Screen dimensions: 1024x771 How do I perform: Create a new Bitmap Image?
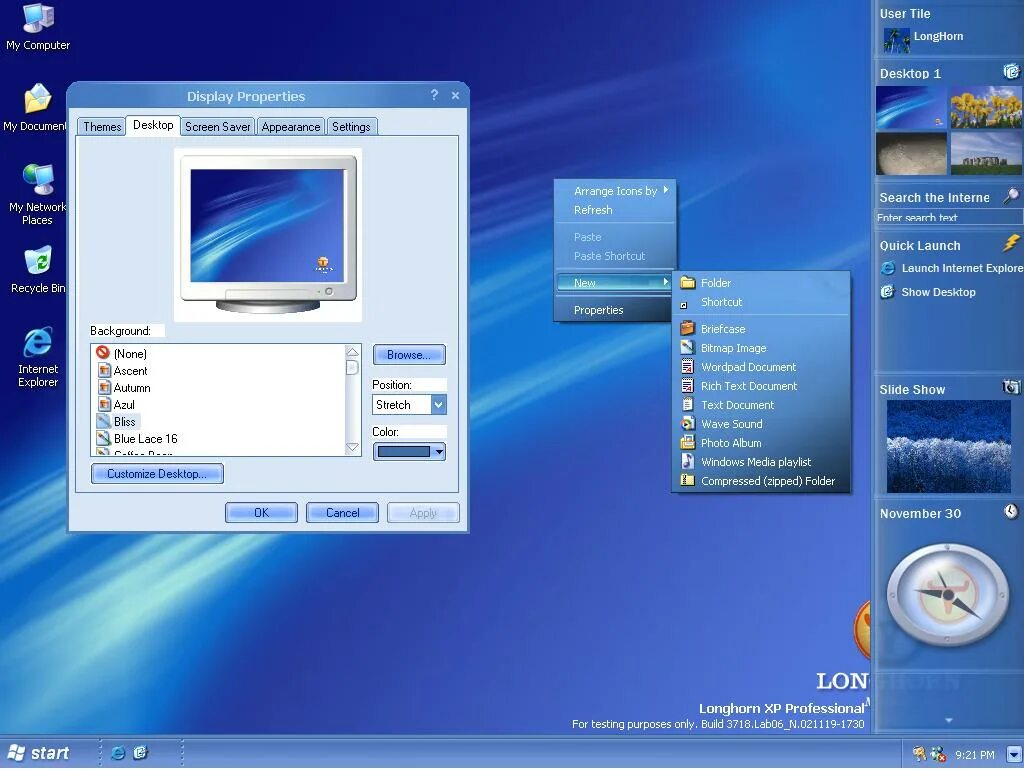(x=761, y=348)
